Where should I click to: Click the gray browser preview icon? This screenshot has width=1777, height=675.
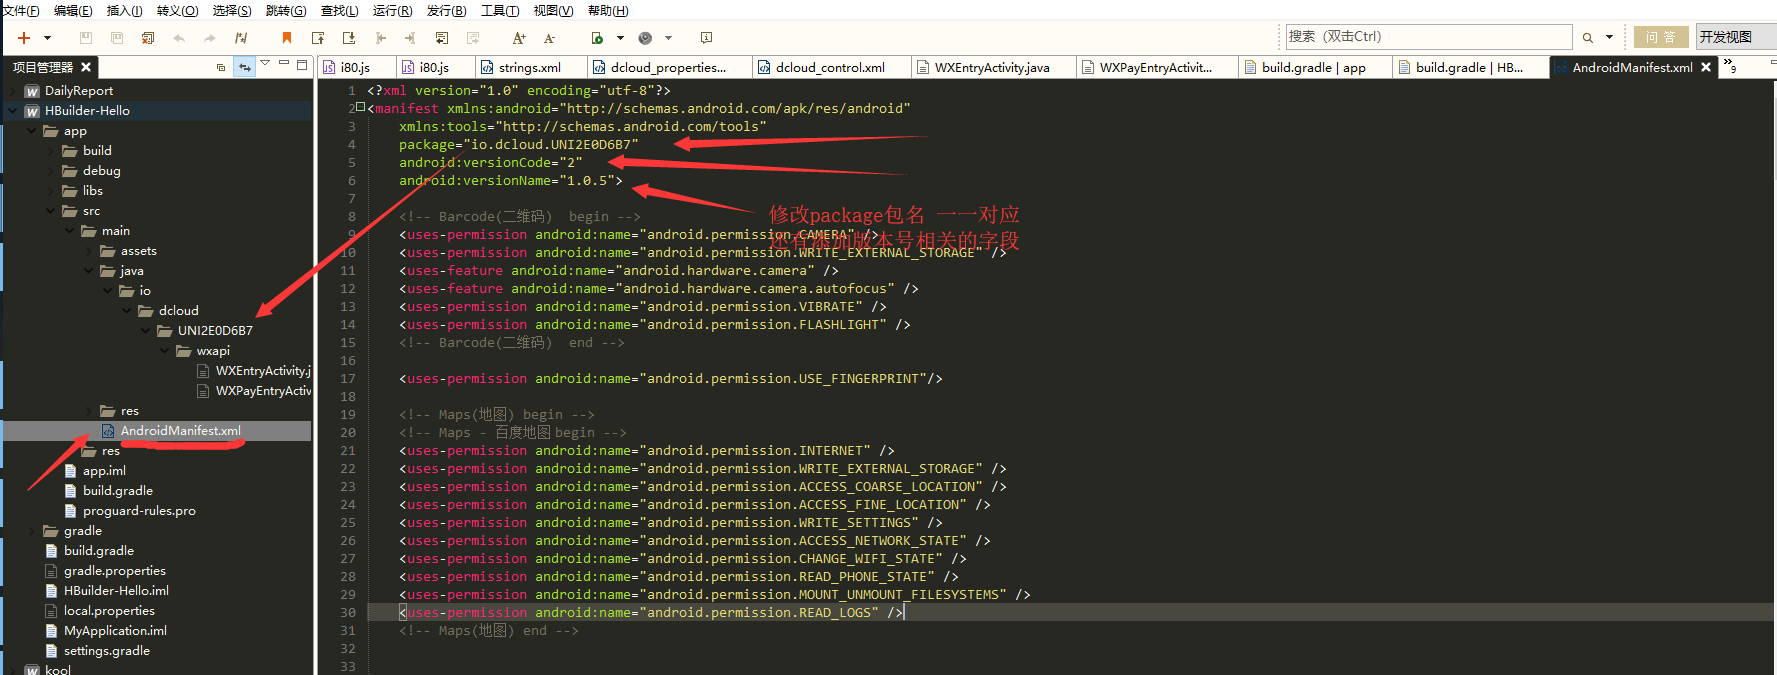(x=645, y=38)
